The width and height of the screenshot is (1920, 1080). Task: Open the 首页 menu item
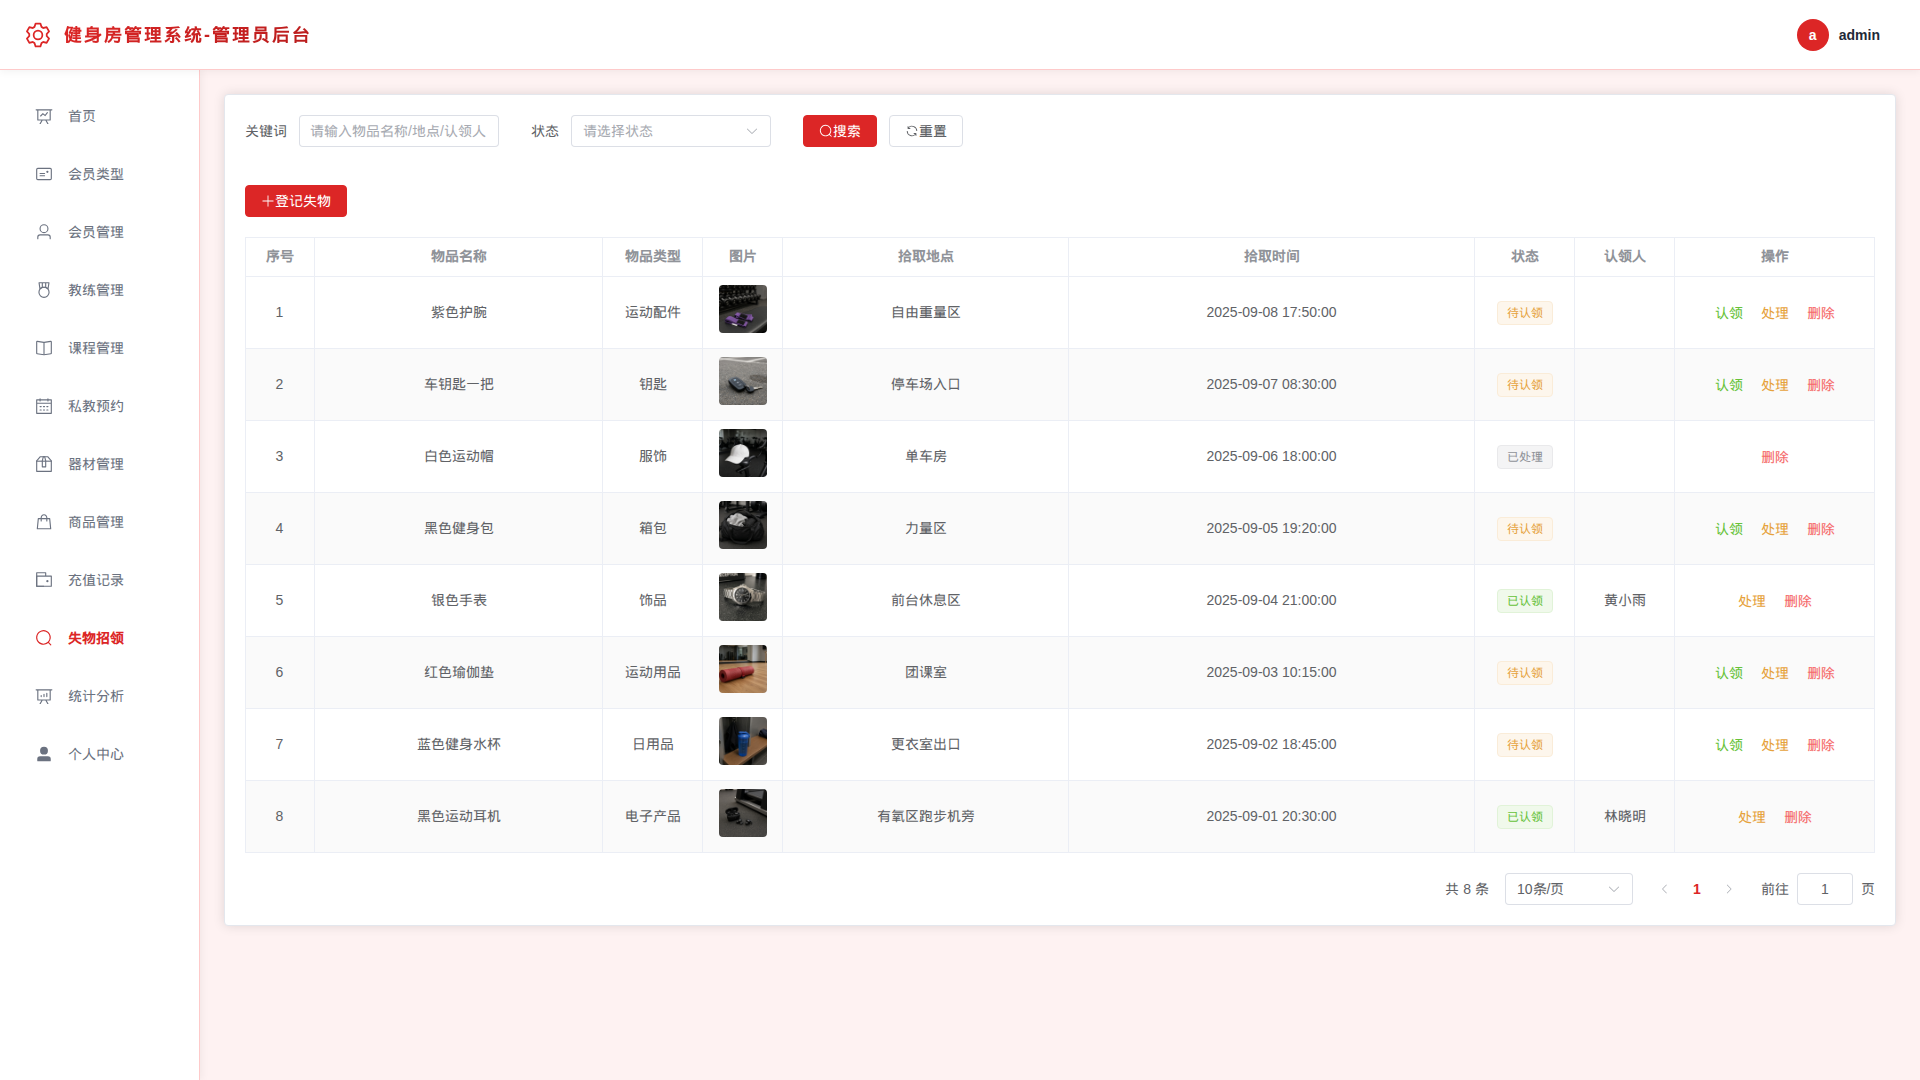[99, 116]
